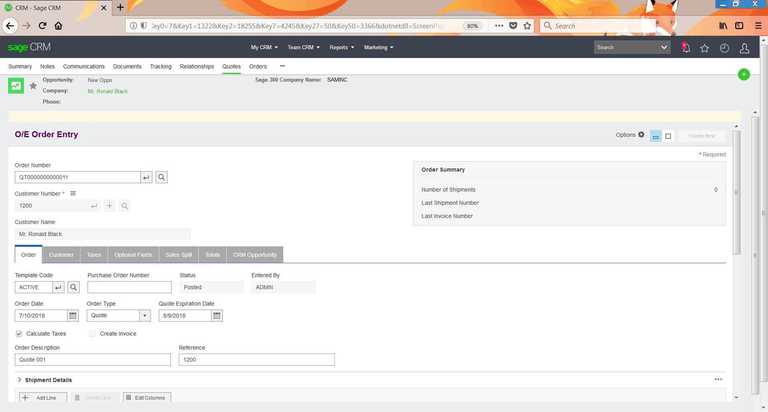Expand the header Search dropdown arrow
The width and height of the screenshot is (768, 412).
[664, 48]
